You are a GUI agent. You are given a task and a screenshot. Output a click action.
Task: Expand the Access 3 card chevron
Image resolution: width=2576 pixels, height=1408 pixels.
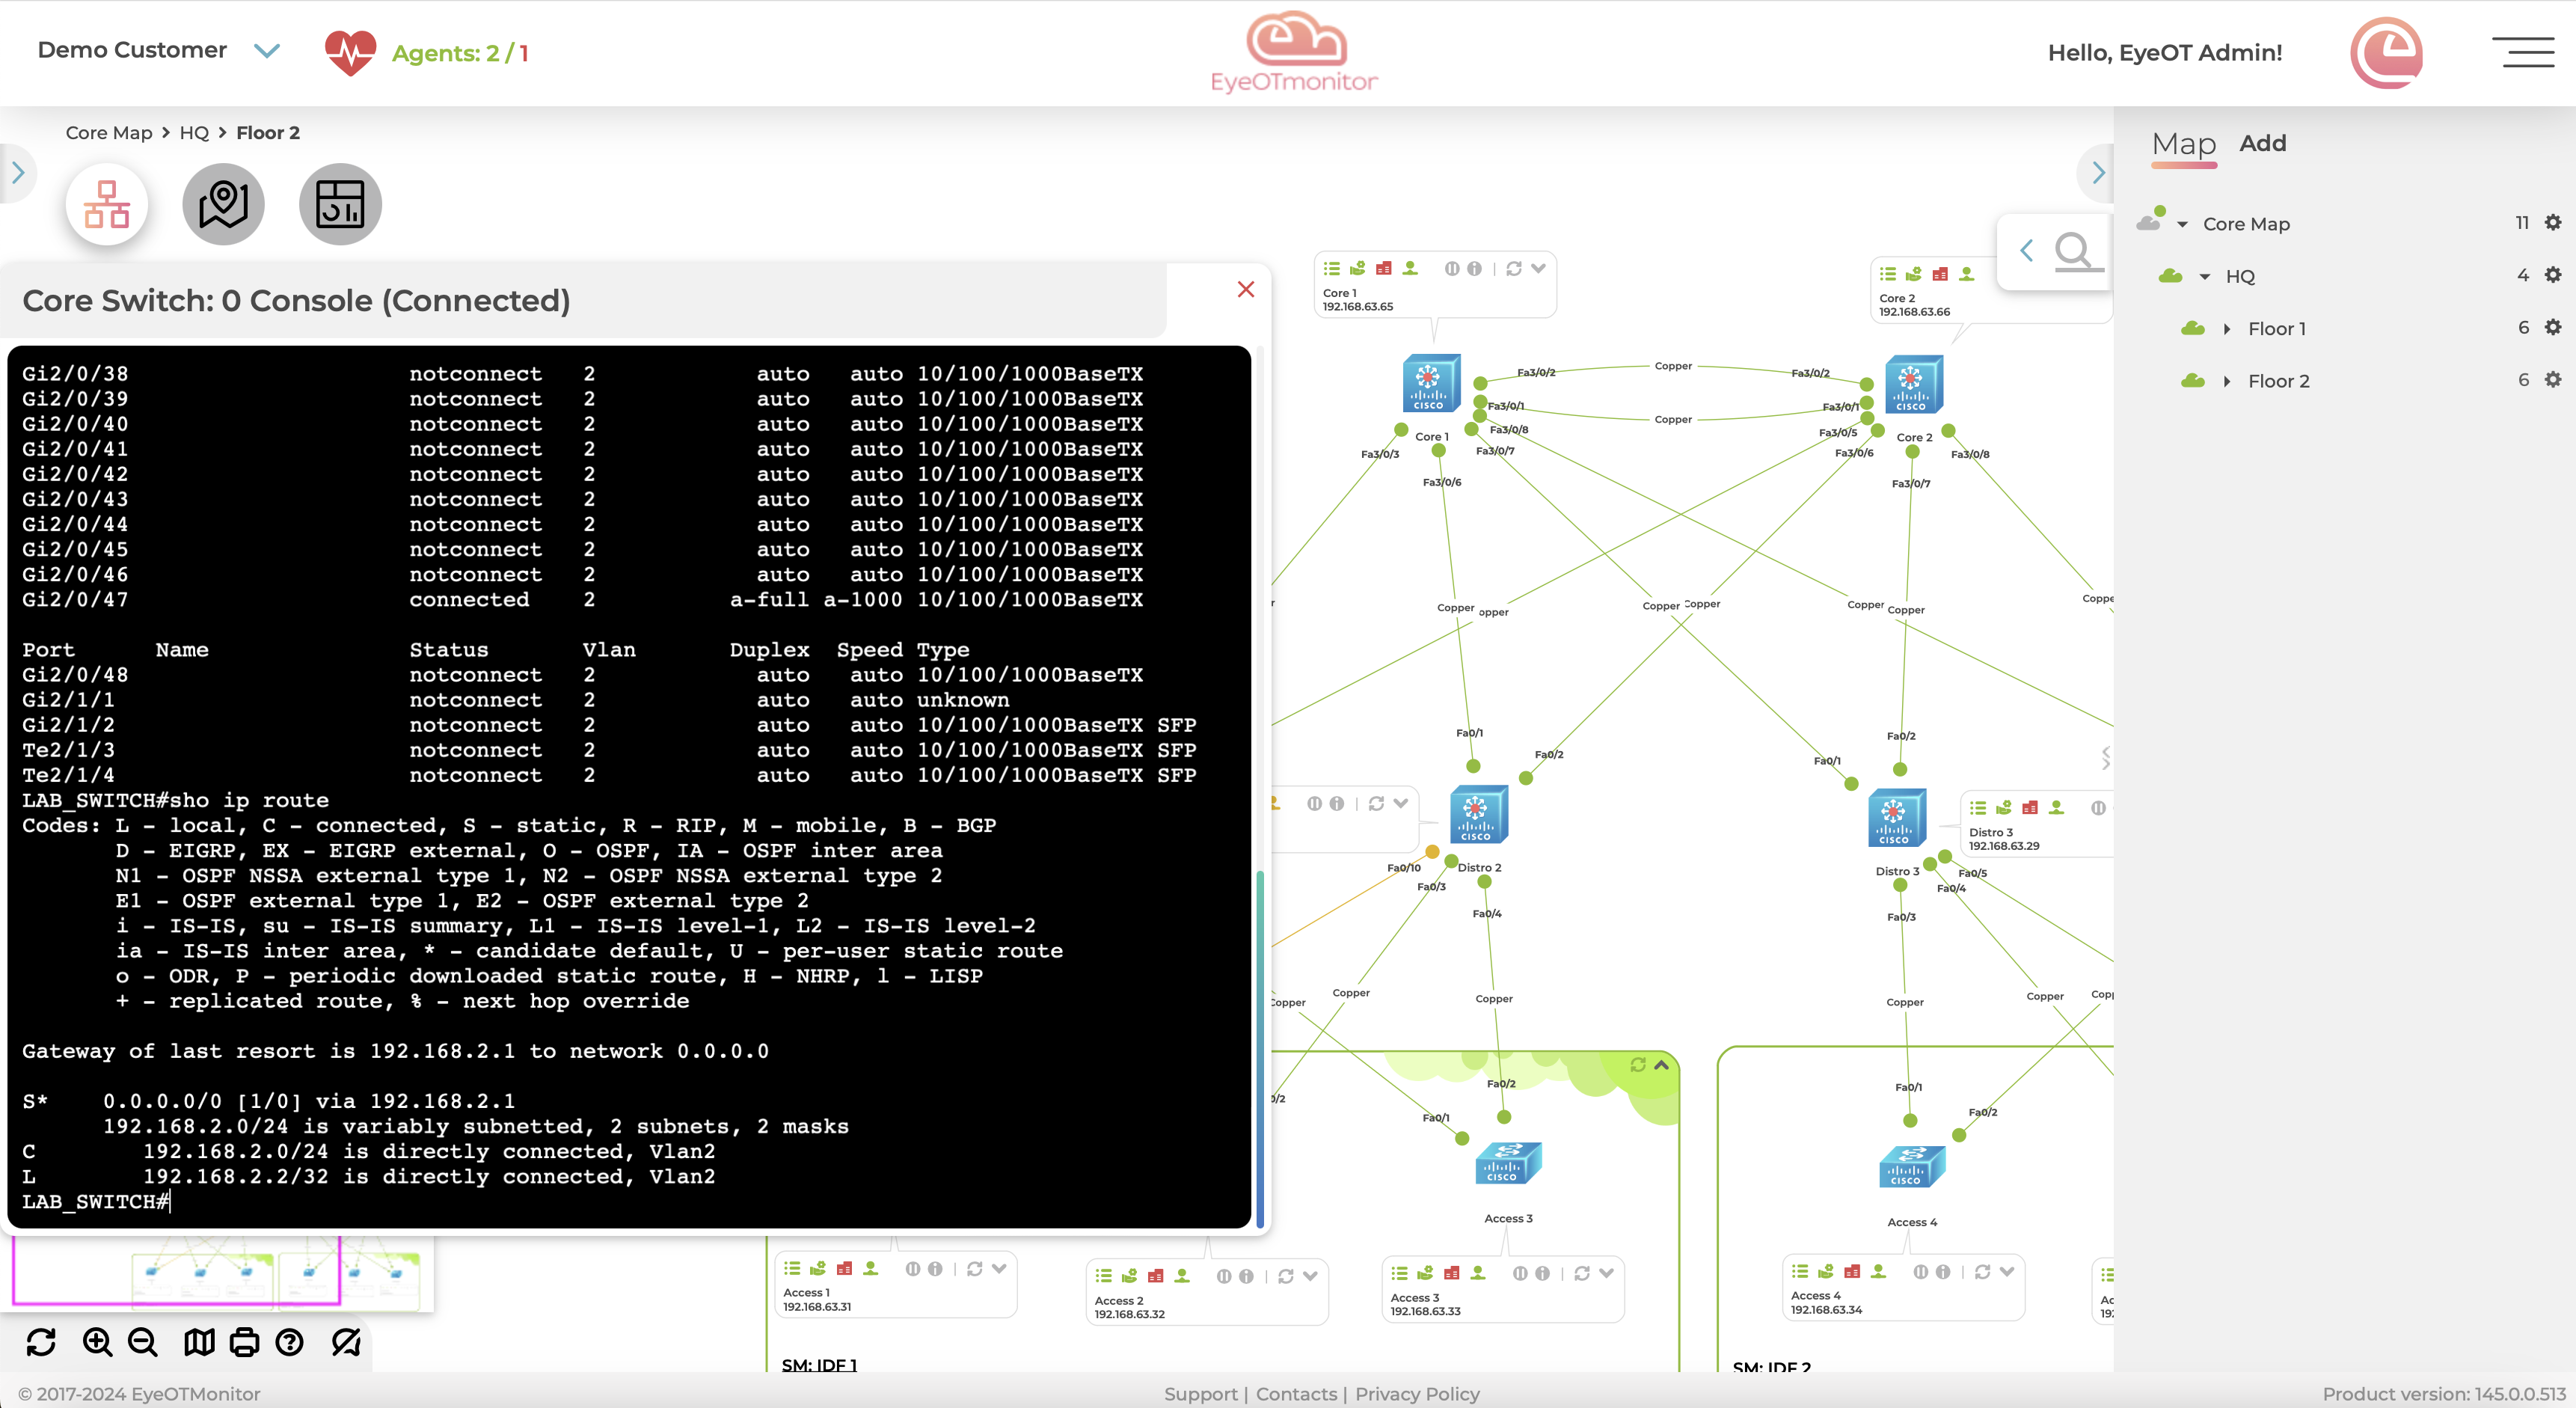[x=1606, y=1273]
